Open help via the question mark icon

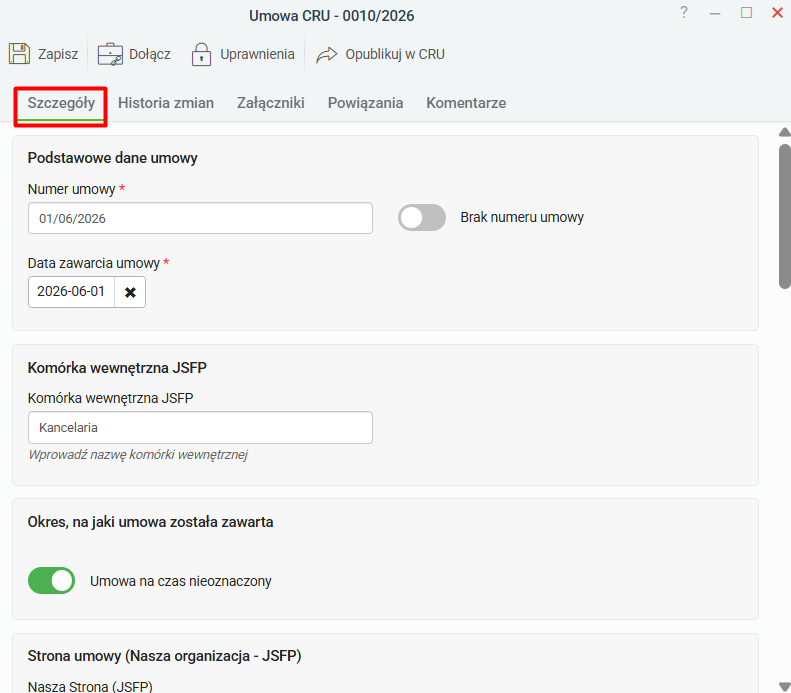(684, 12)
